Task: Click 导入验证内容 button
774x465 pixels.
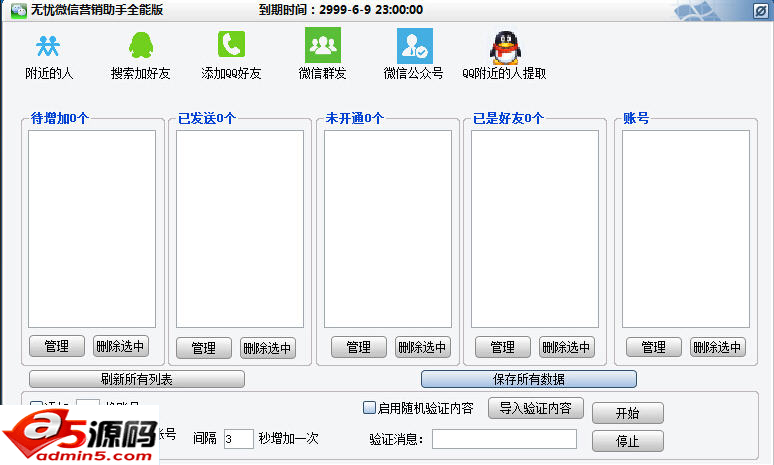Action: pos(536,408)
